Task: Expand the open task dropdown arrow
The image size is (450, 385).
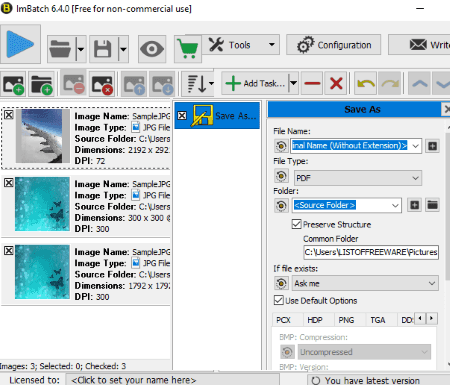Action: coord(81,49)
